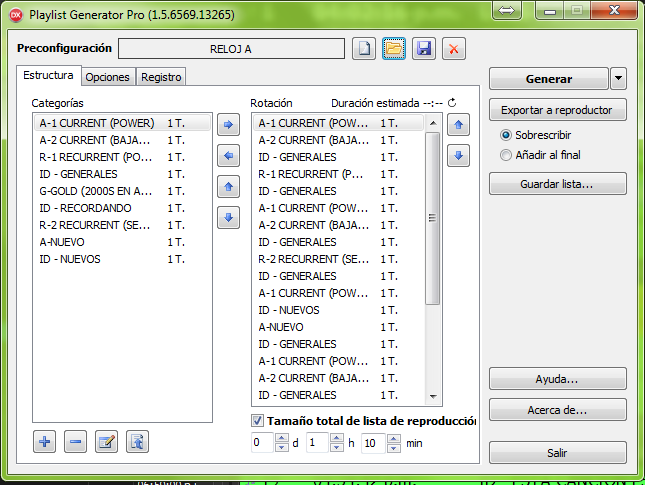The height and width of the screenshot is (485, 645).
Task: Select A-NUEVO in Categorías list
Action: 122,242
